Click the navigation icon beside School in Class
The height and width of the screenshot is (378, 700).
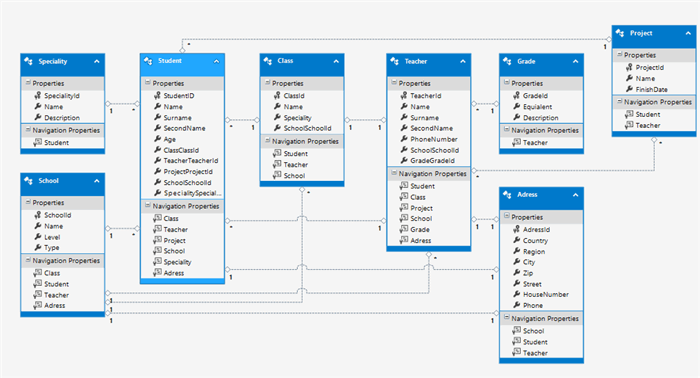277,175
